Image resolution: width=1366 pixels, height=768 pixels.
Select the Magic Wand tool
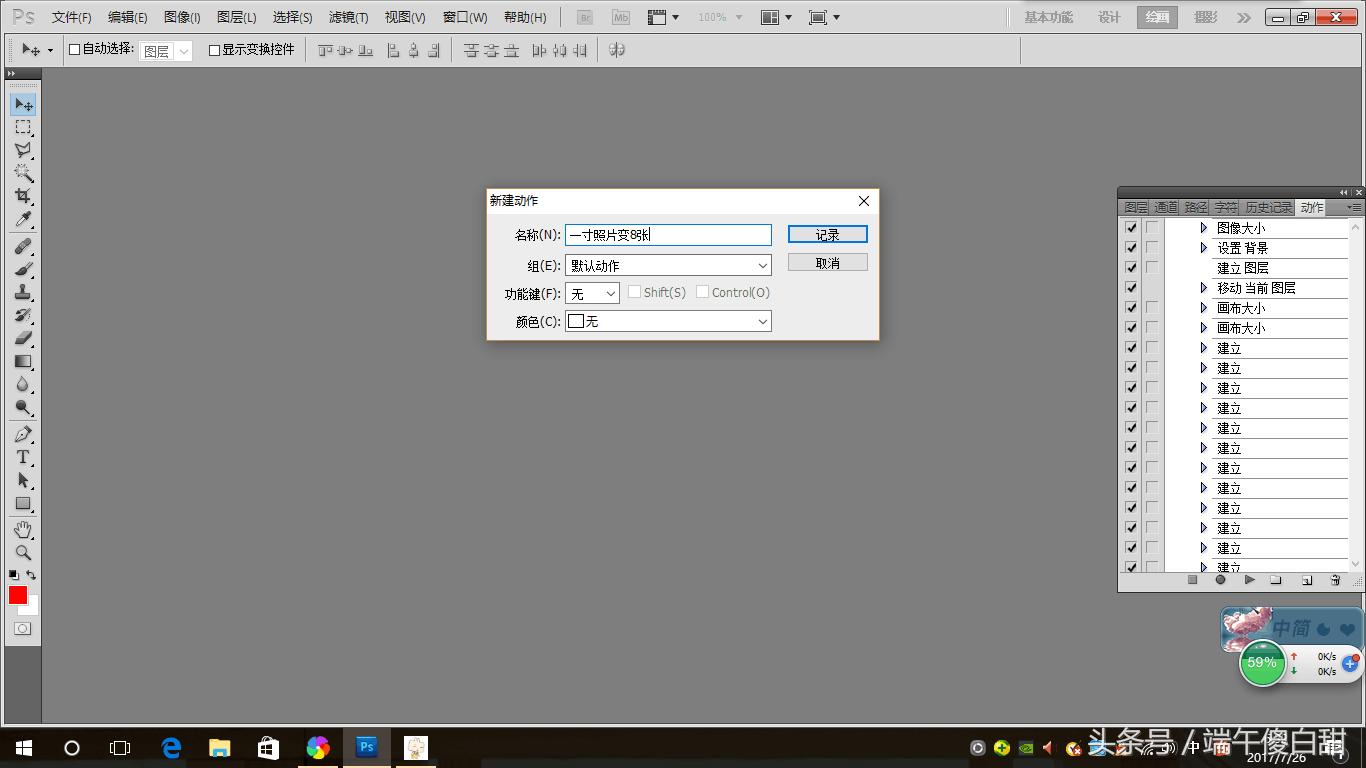pyautogui.click(x=23, y=173)
